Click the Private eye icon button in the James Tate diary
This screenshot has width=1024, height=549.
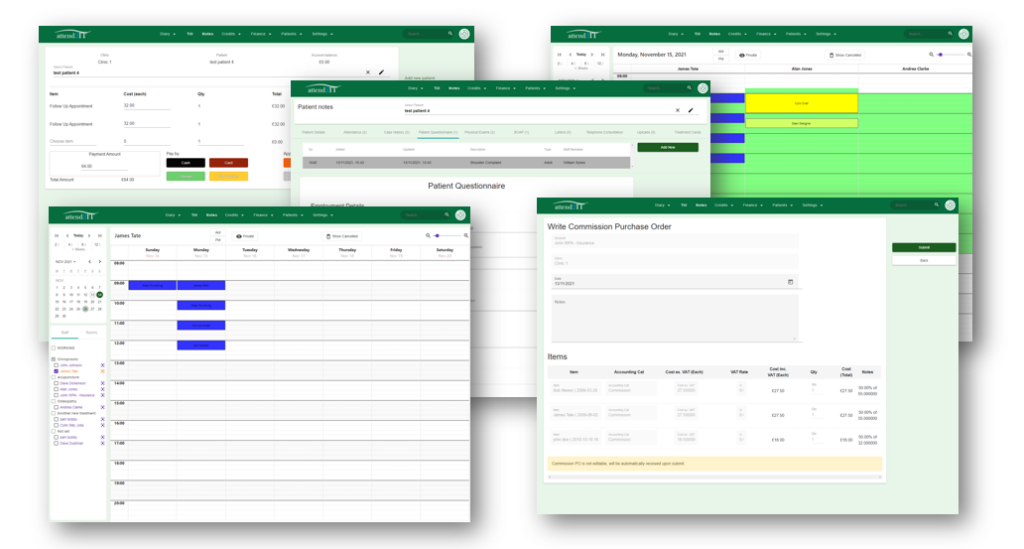246,236
